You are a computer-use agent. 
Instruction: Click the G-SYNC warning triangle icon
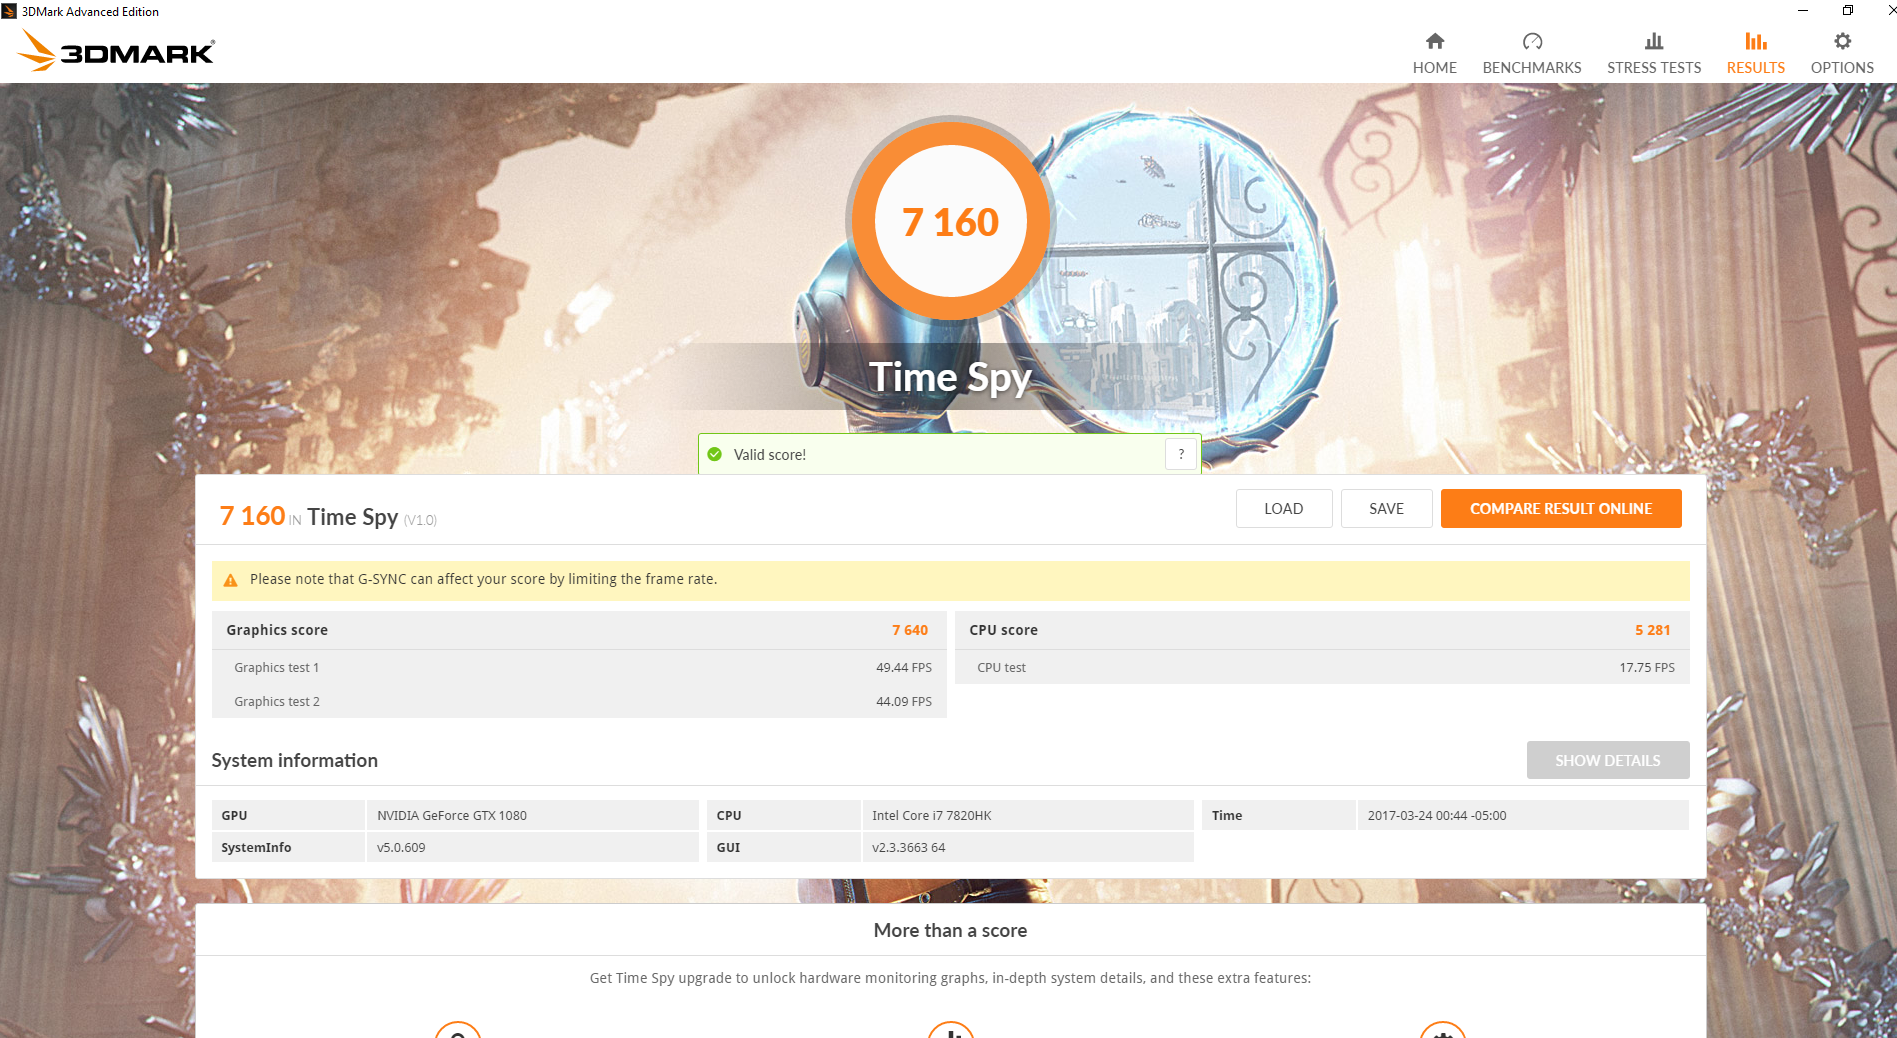(231, 580)
